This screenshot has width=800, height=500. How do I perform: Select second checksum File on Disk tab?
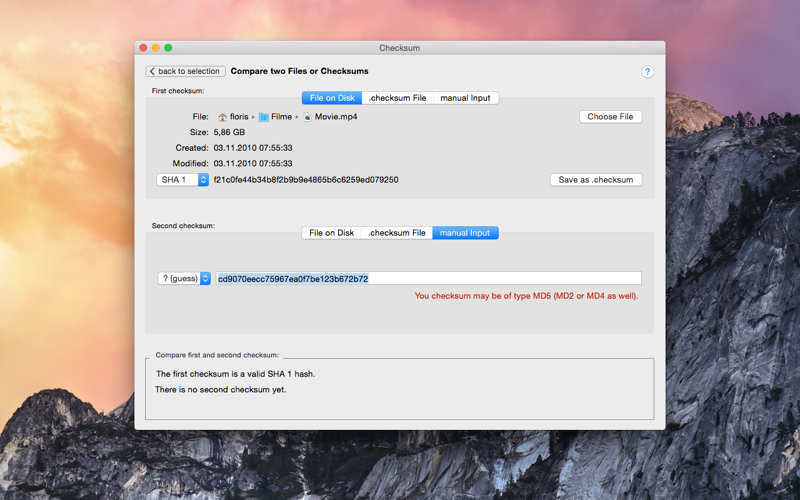pyautogui.click(x=332, y=233)
